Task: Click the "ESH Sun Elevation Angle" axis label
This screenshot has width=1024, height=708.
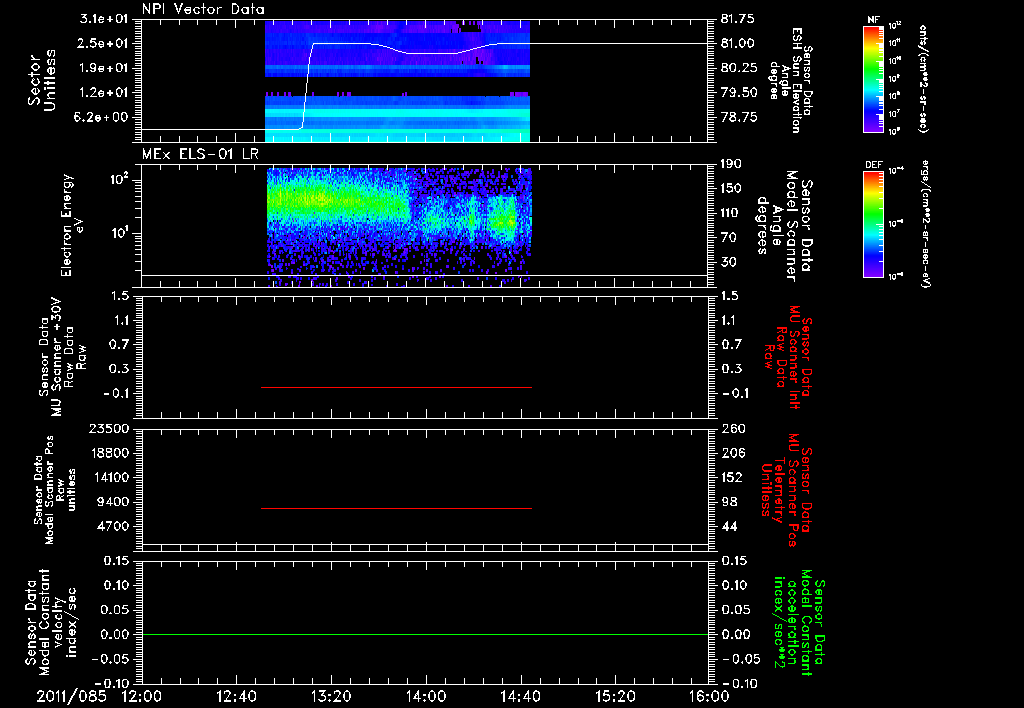Action: [x=791, y=80]
